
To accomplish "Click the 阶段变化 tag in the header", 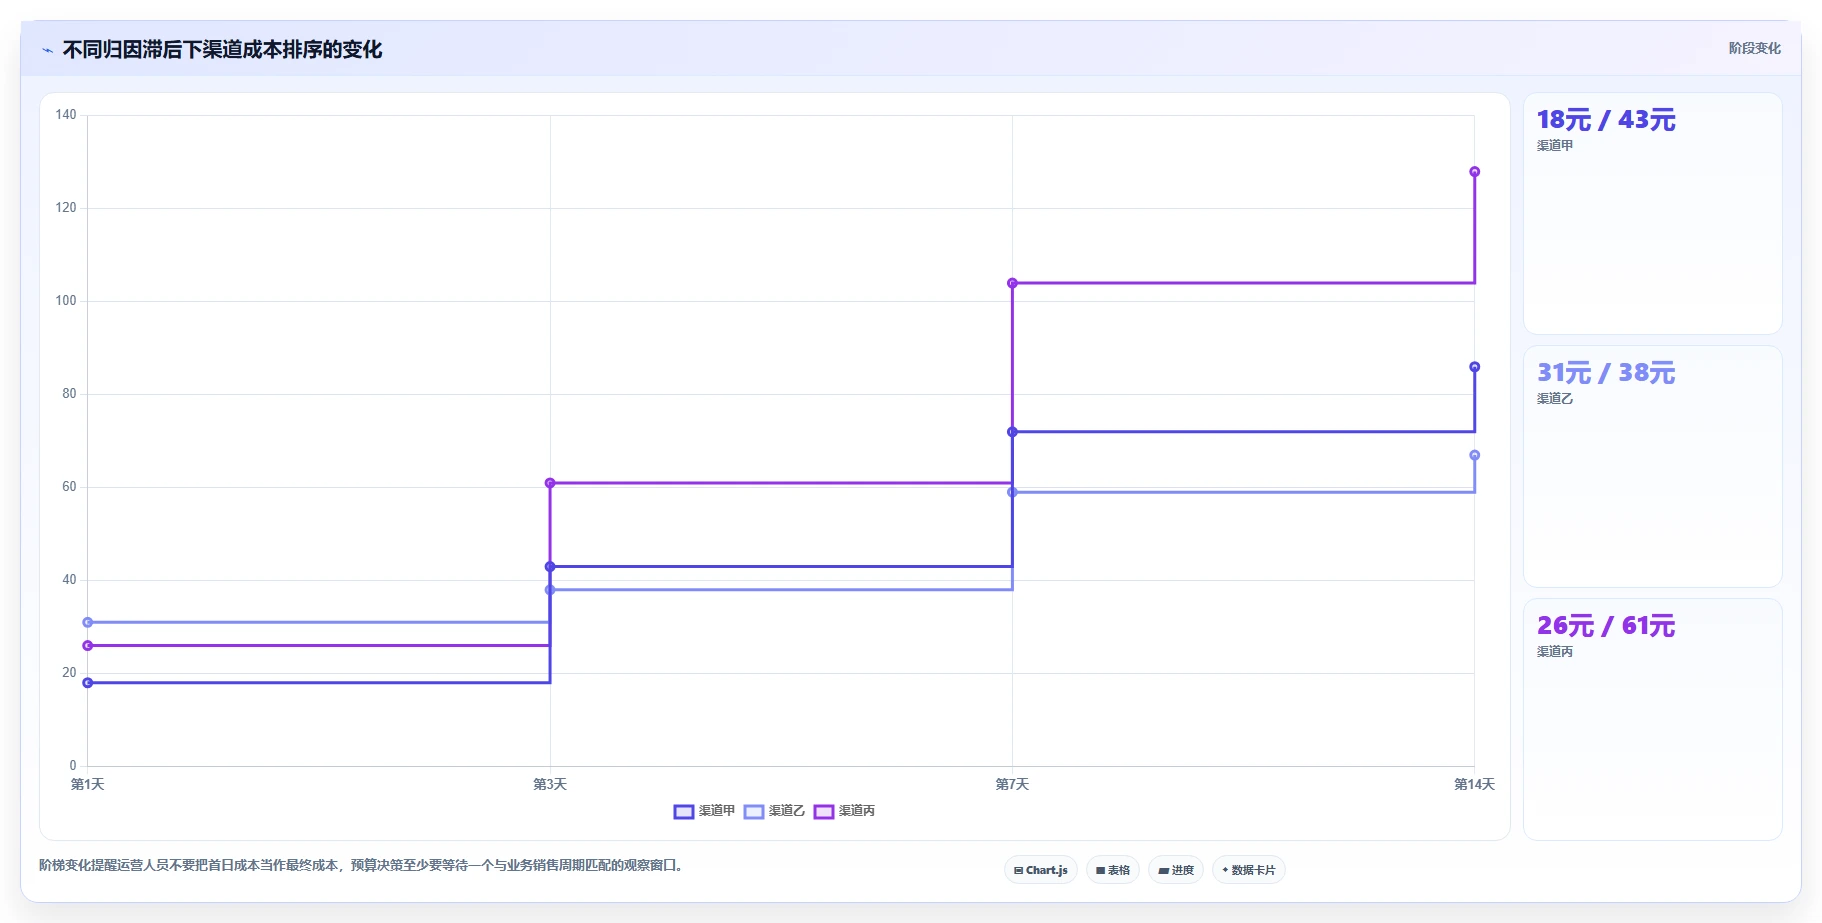I will [1754, 48].
